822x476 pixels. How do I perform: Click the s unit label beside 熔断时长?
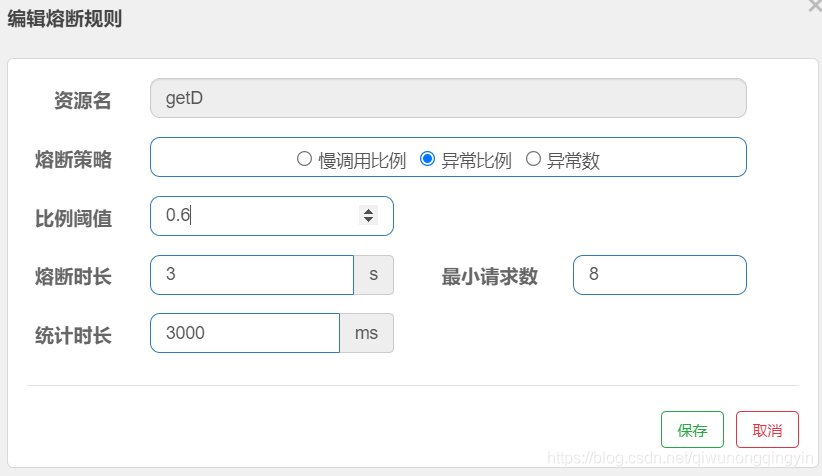pyautogui.click(x=374, y=275)
